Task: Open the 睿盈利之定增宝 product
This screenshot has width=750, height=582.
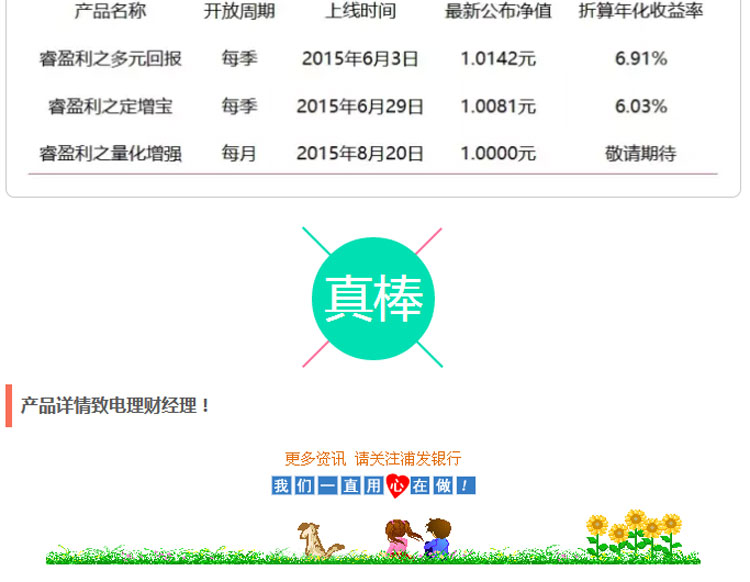Action: [110, 106]
